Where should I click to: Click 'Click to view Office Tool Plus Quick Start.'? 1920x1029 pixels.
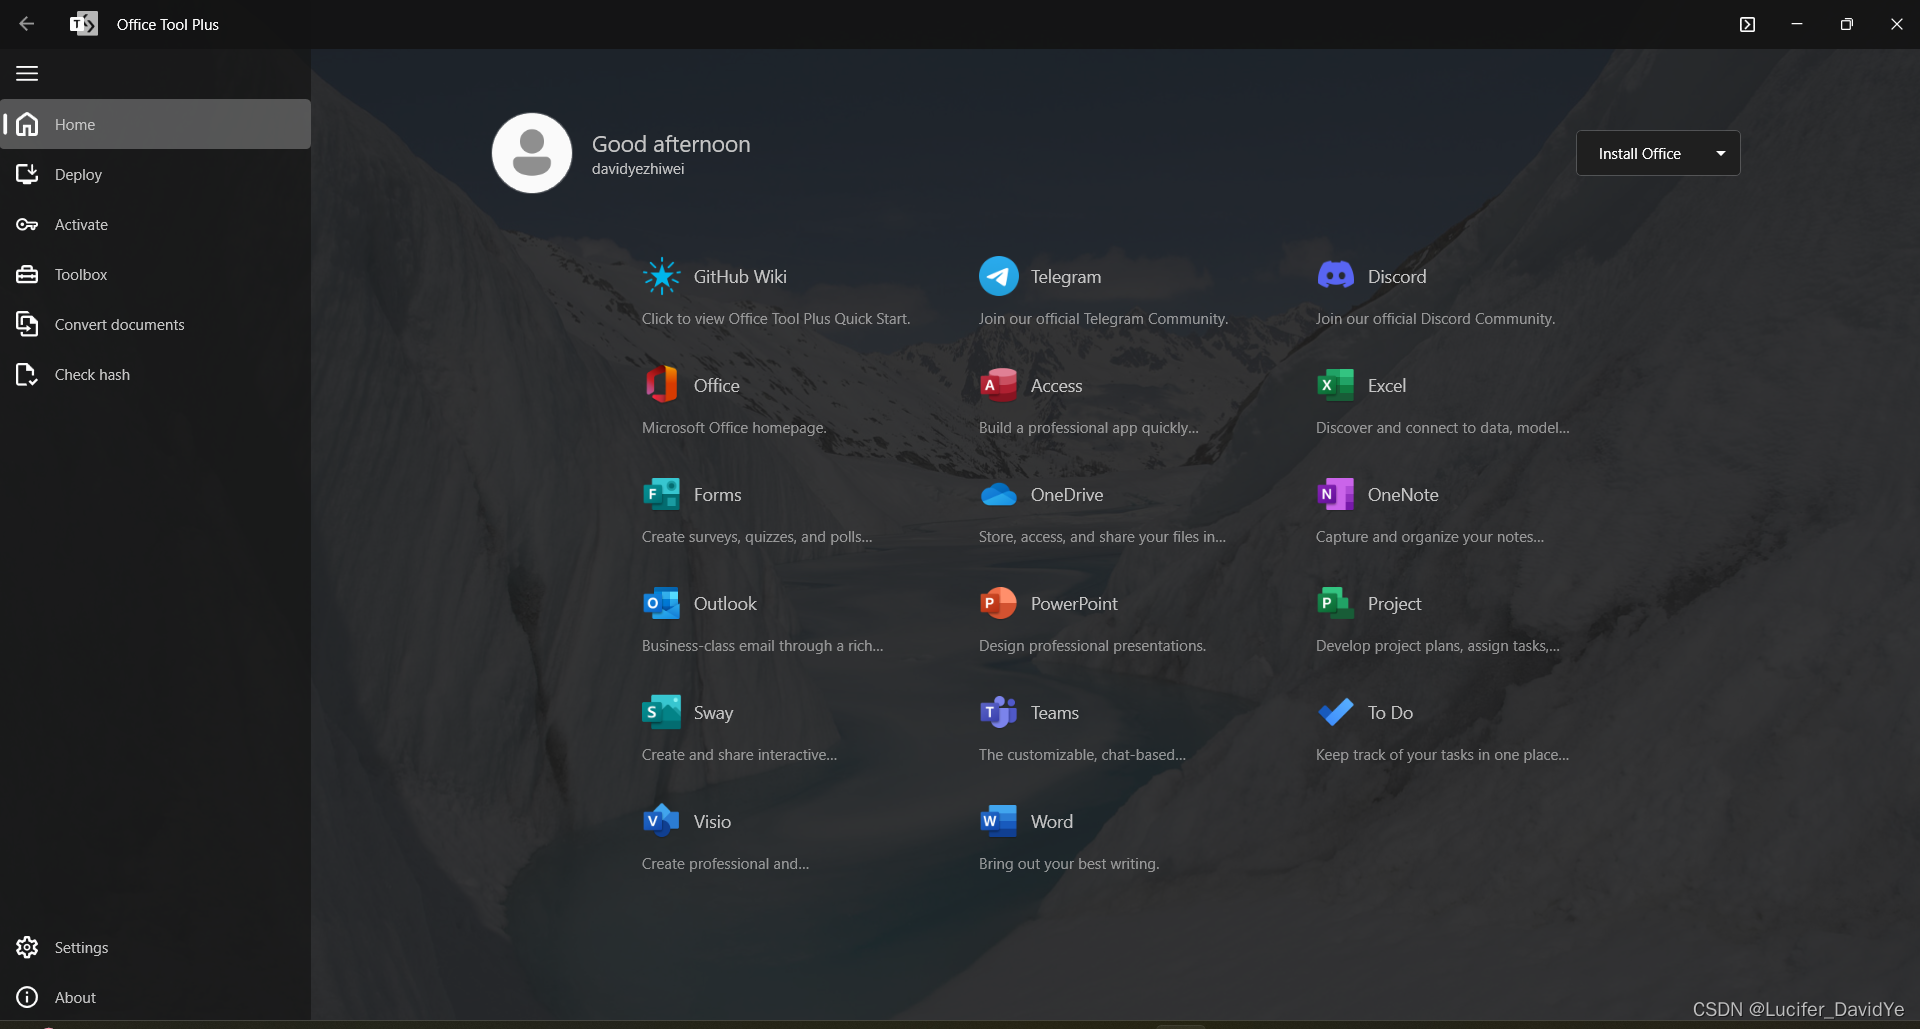[x=776, y=318]
